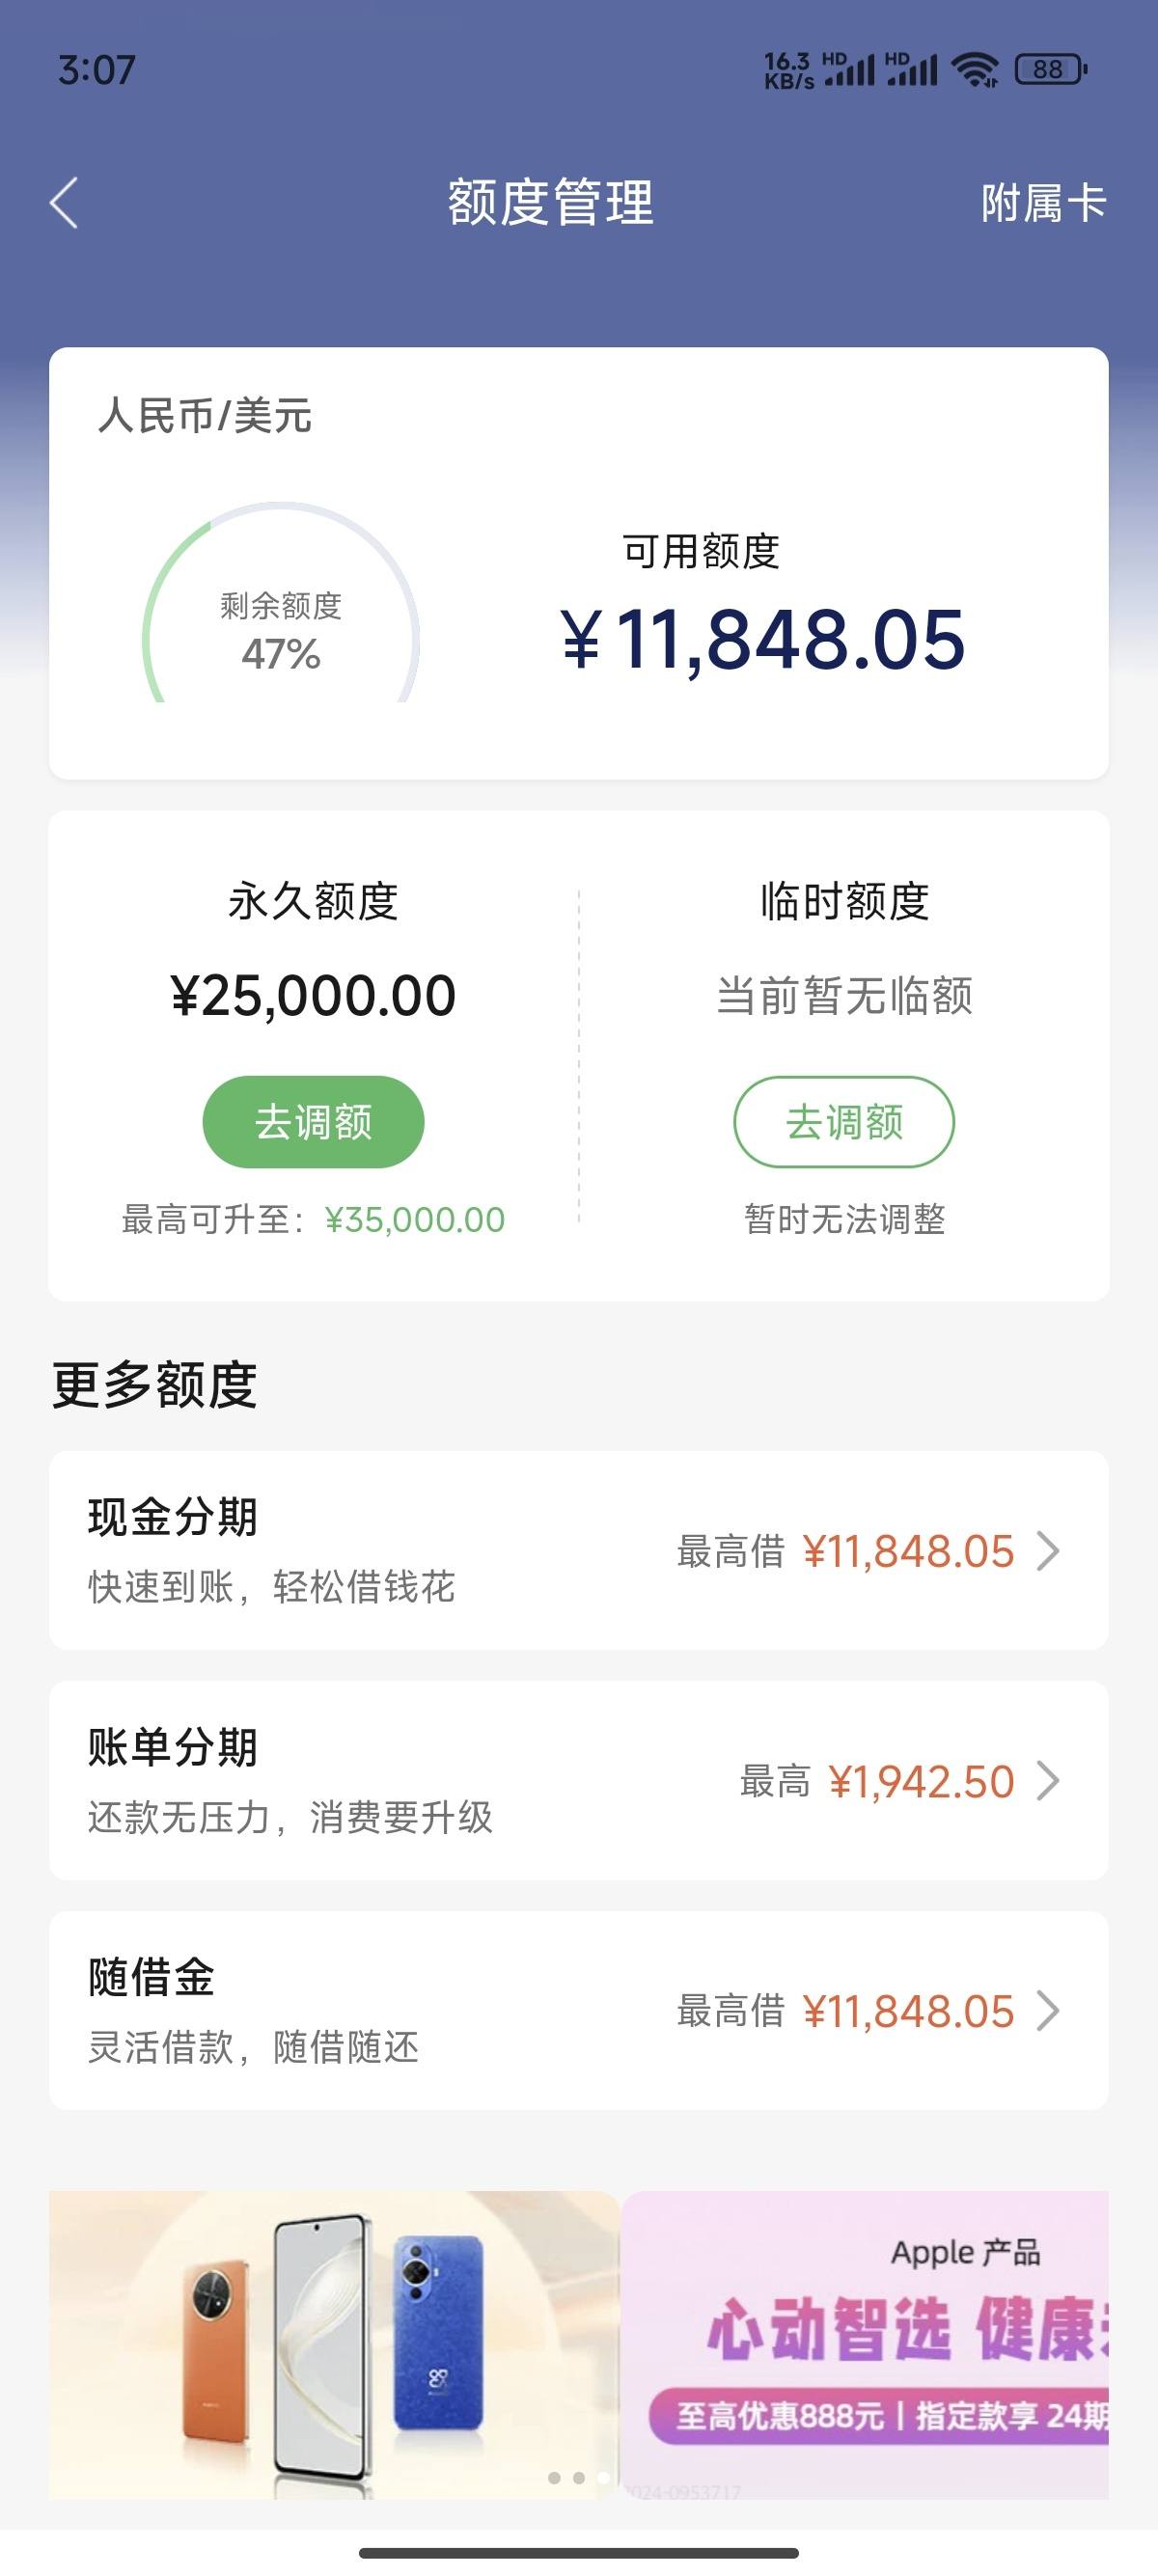Tap the Wi-Fi icon in the status bar
This screenshot has width=1158, height=2576.
tap(975, 69)
